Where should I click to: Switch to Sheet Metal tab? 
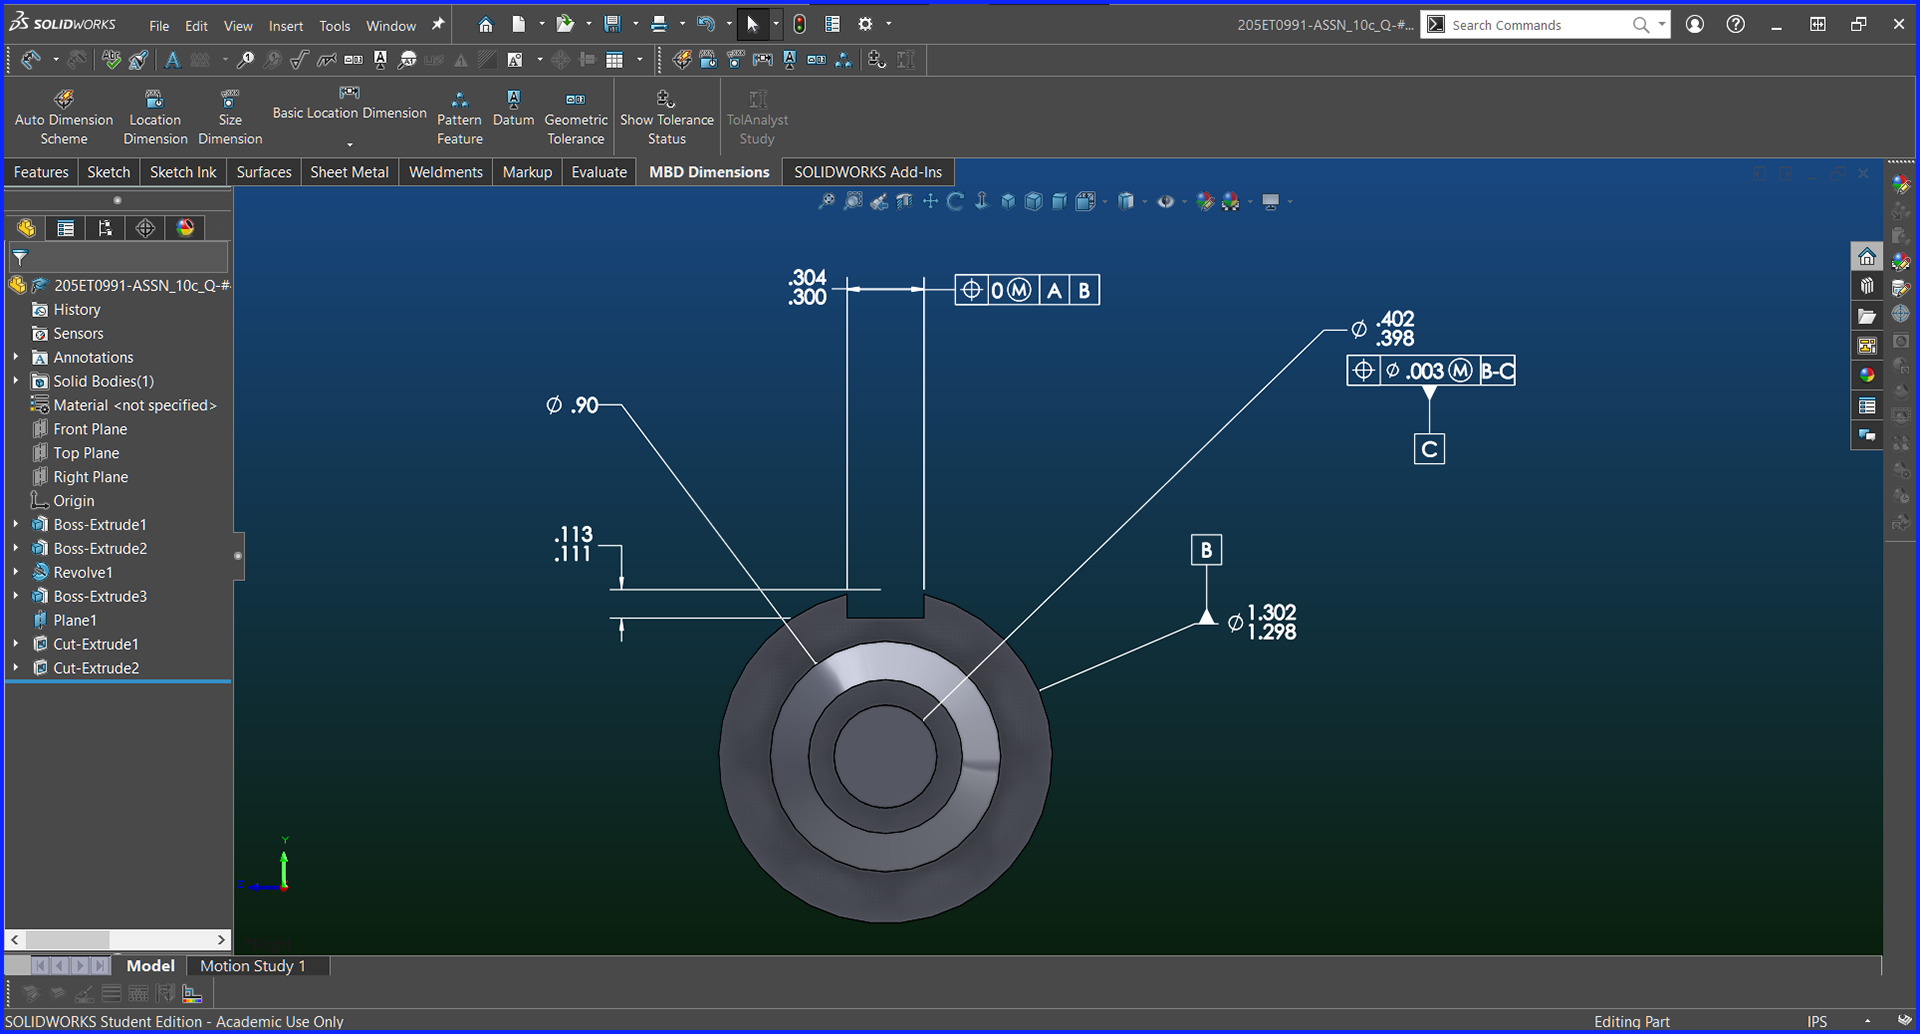[x=349, y=172]
